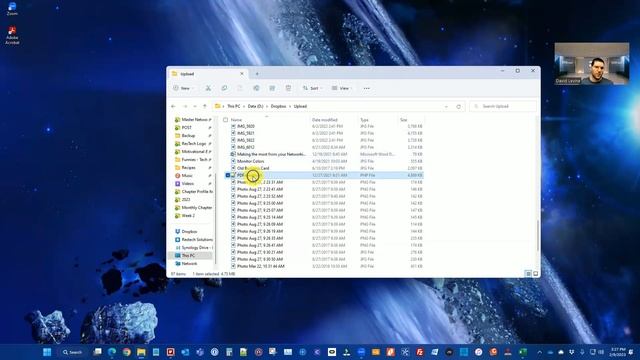Add a new File Explorer tab
This screenshot has width=640, height=360.
pos(257,74)
